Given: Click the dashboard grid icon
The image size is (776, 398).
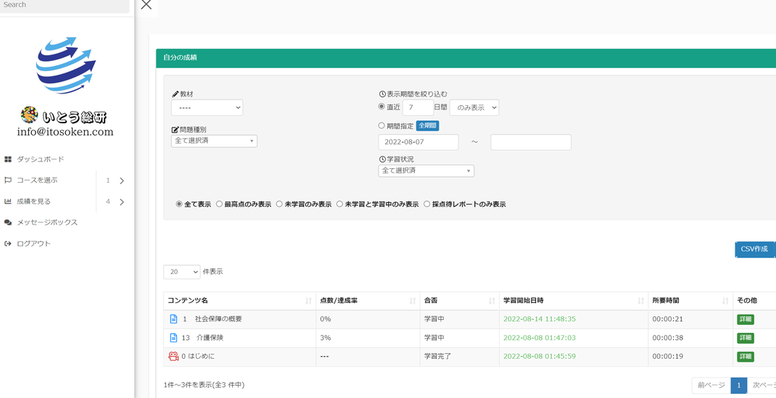Looking at the screenshot, I should point(7,159).
